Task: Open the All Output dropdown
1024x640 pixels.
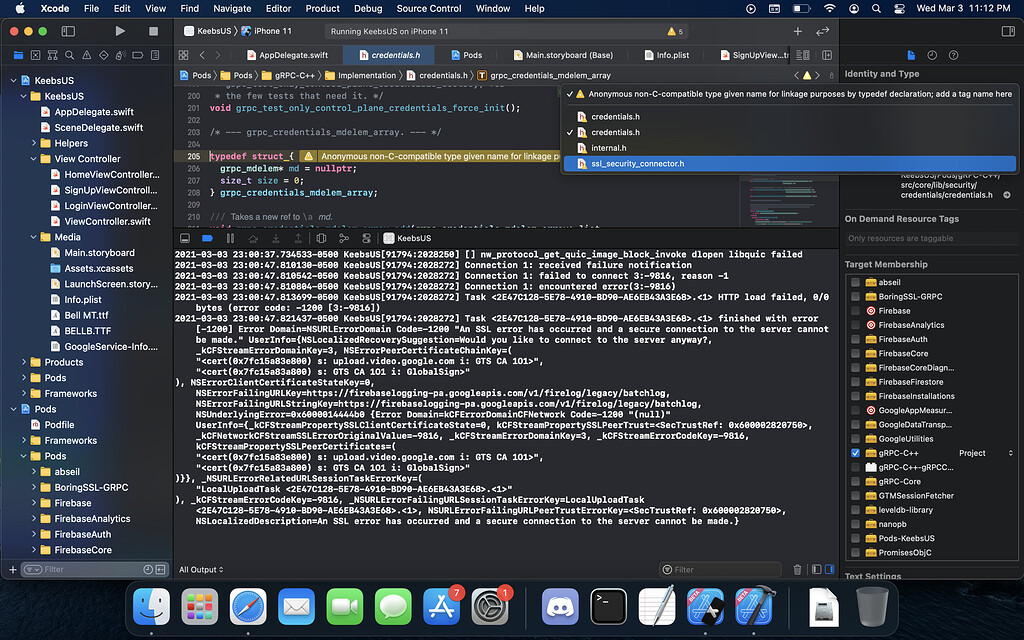Action: point(201,569)
